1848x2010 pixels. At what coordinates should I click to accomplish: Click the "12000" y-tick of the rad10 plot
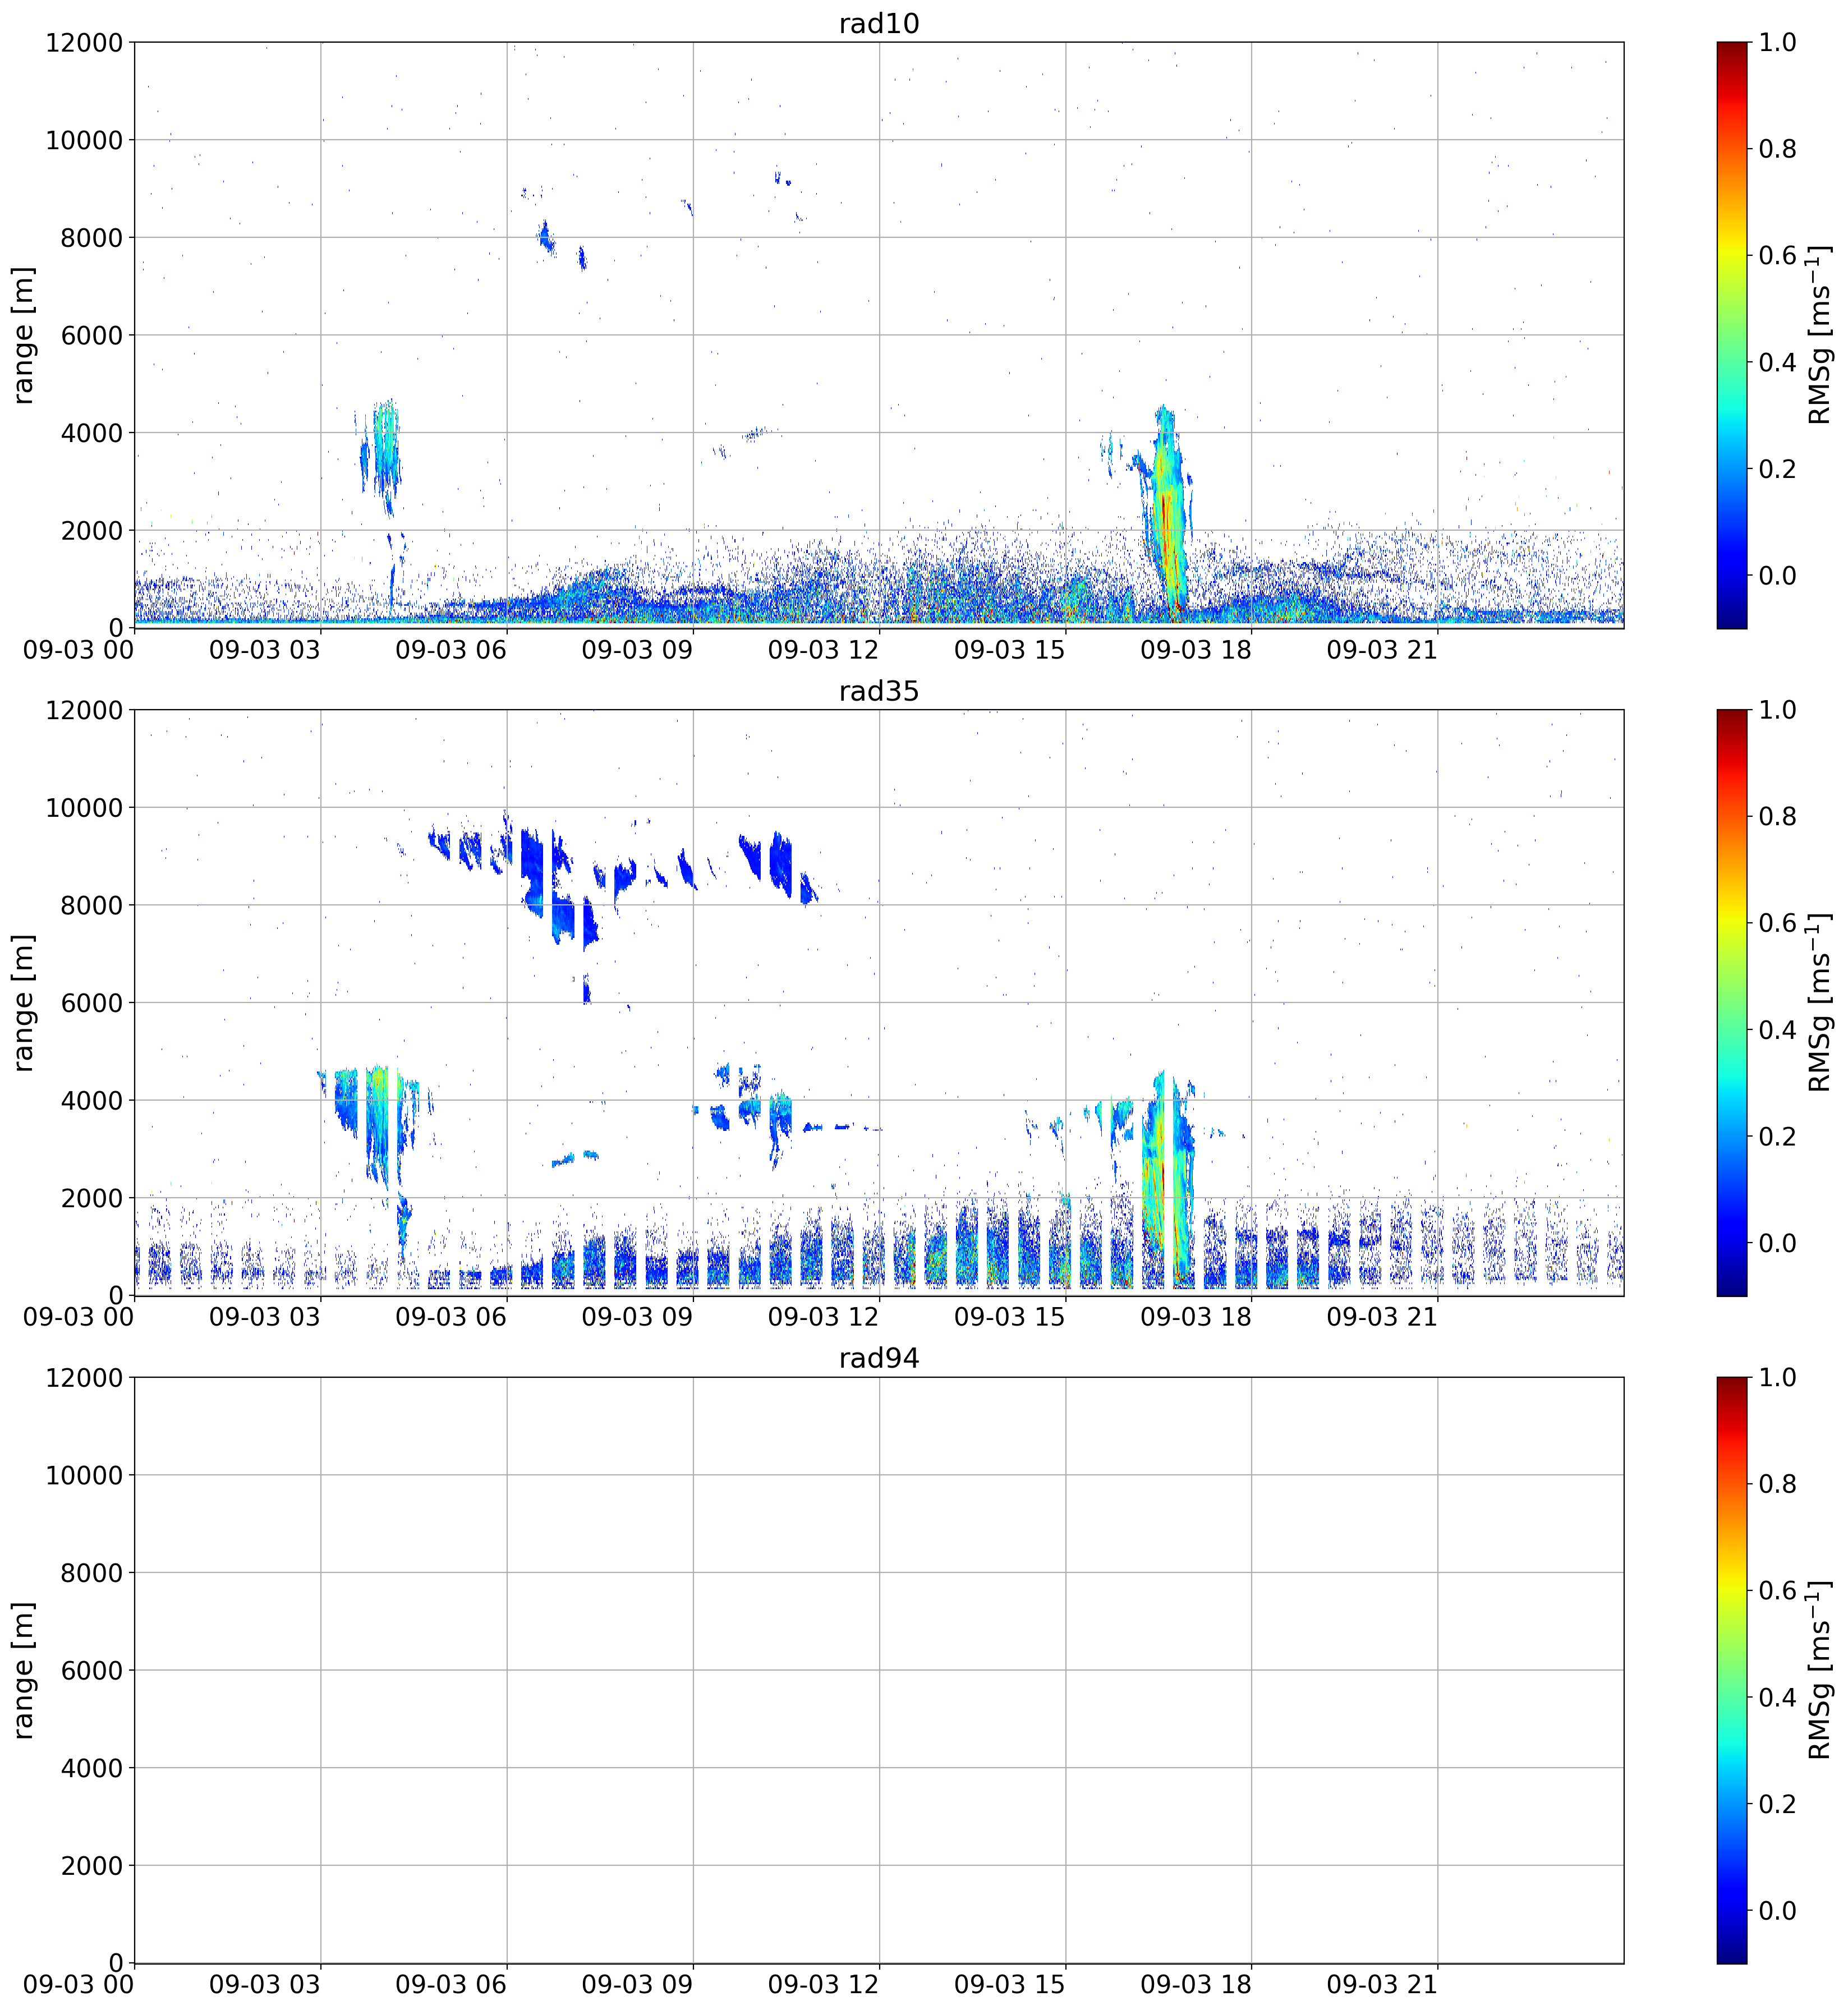tap(84, 42)
